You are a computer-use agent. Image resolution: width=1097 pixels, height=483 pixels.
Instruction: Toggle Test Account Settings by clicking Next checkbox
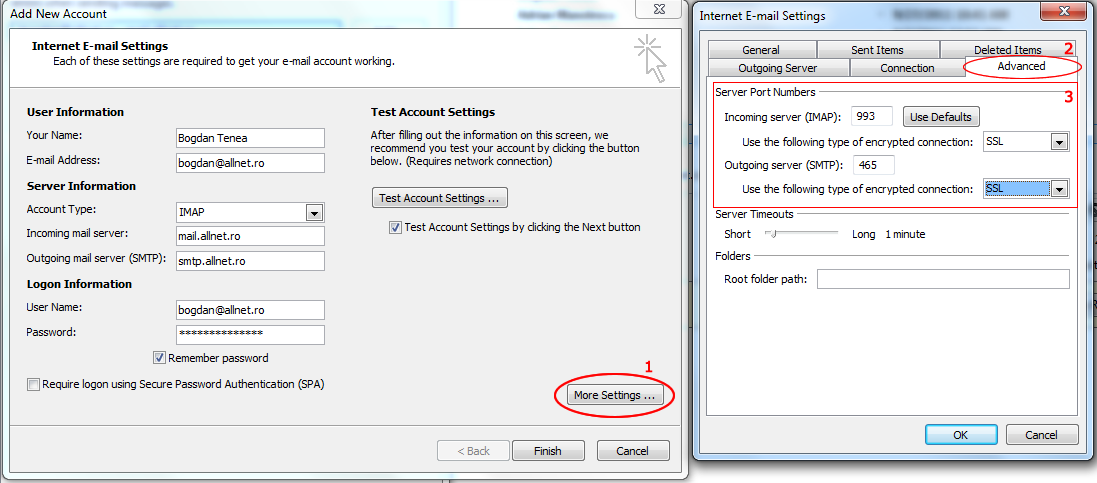pos(396,228)
